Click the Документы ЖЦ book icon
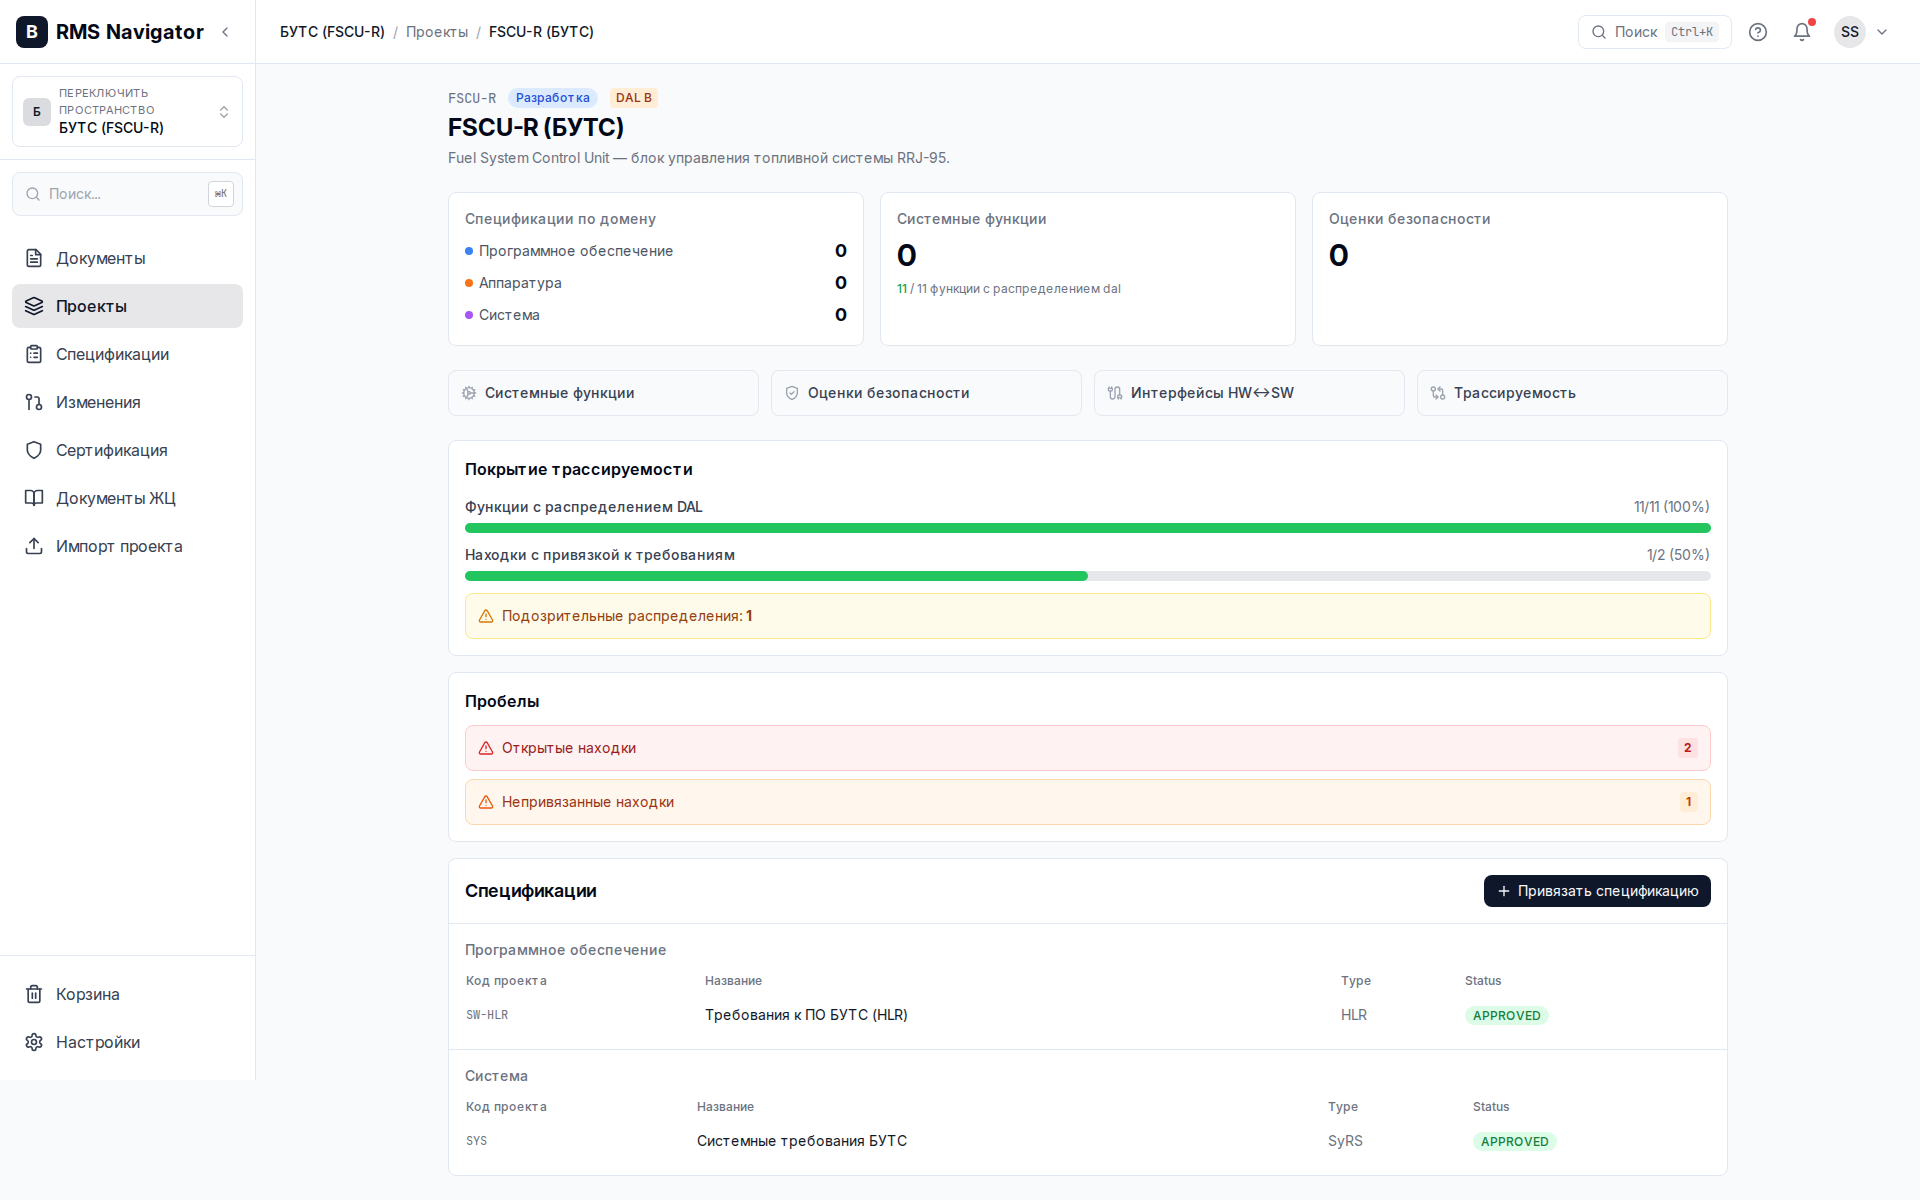1920x1200 pixels. 34,498
